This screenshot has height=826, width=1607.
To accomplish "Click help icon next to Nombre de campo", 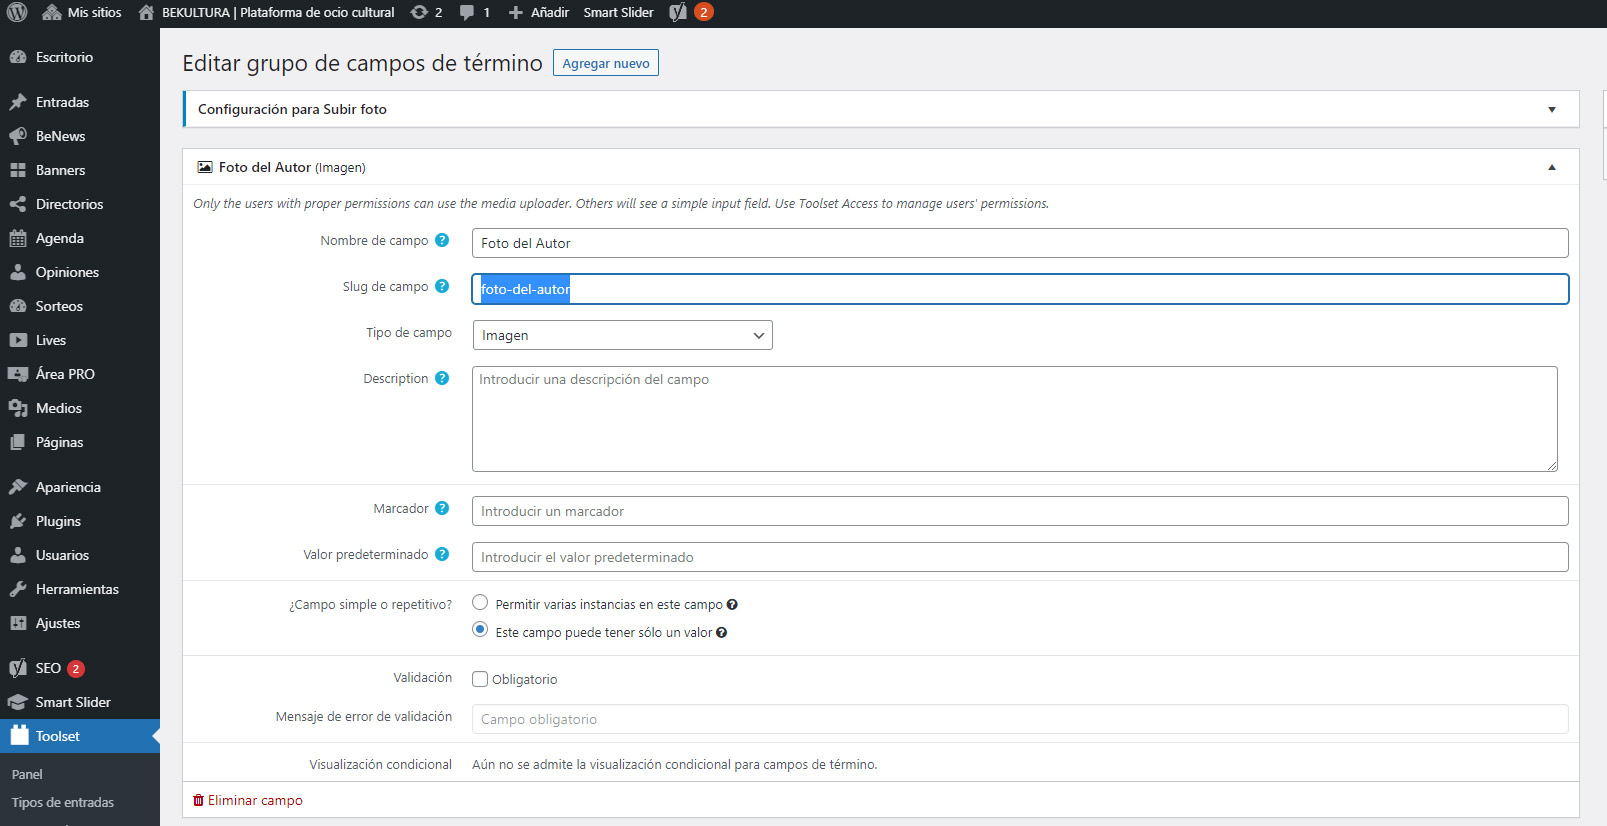I will click(x=442, y=240).
